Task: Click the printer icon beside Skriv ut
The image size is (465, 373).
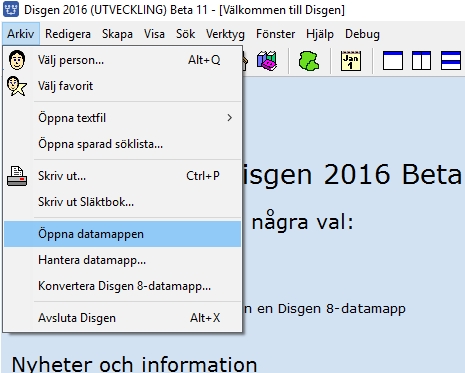Action: pos(17,176)
